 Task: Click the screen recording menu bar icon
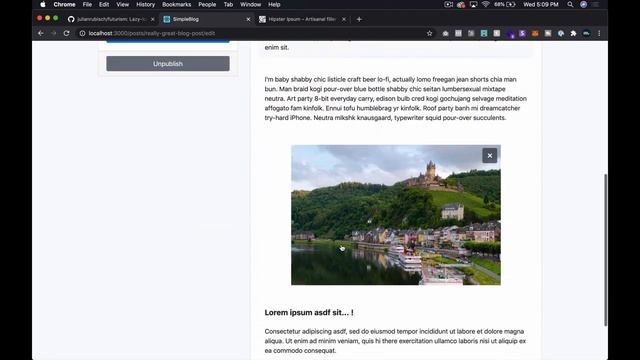pos(449,4)
